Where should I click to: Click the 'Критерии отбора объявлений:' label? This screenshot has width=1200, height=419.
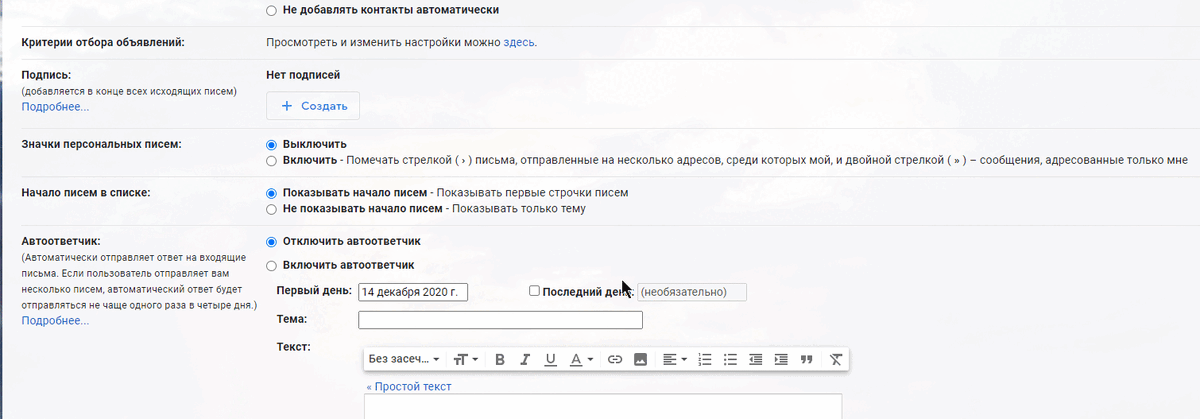(x=104, y=42)
